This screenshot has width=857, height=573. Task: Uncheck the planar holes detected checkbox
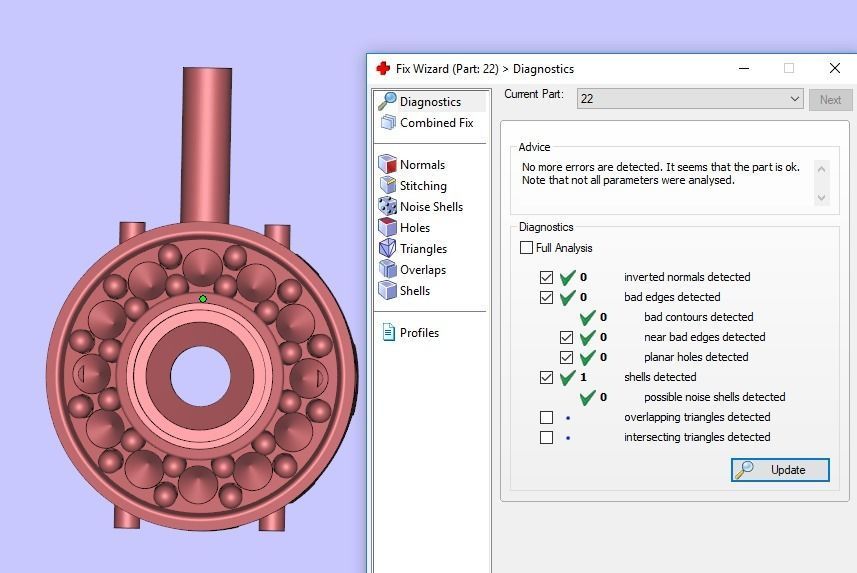(566, 358)
